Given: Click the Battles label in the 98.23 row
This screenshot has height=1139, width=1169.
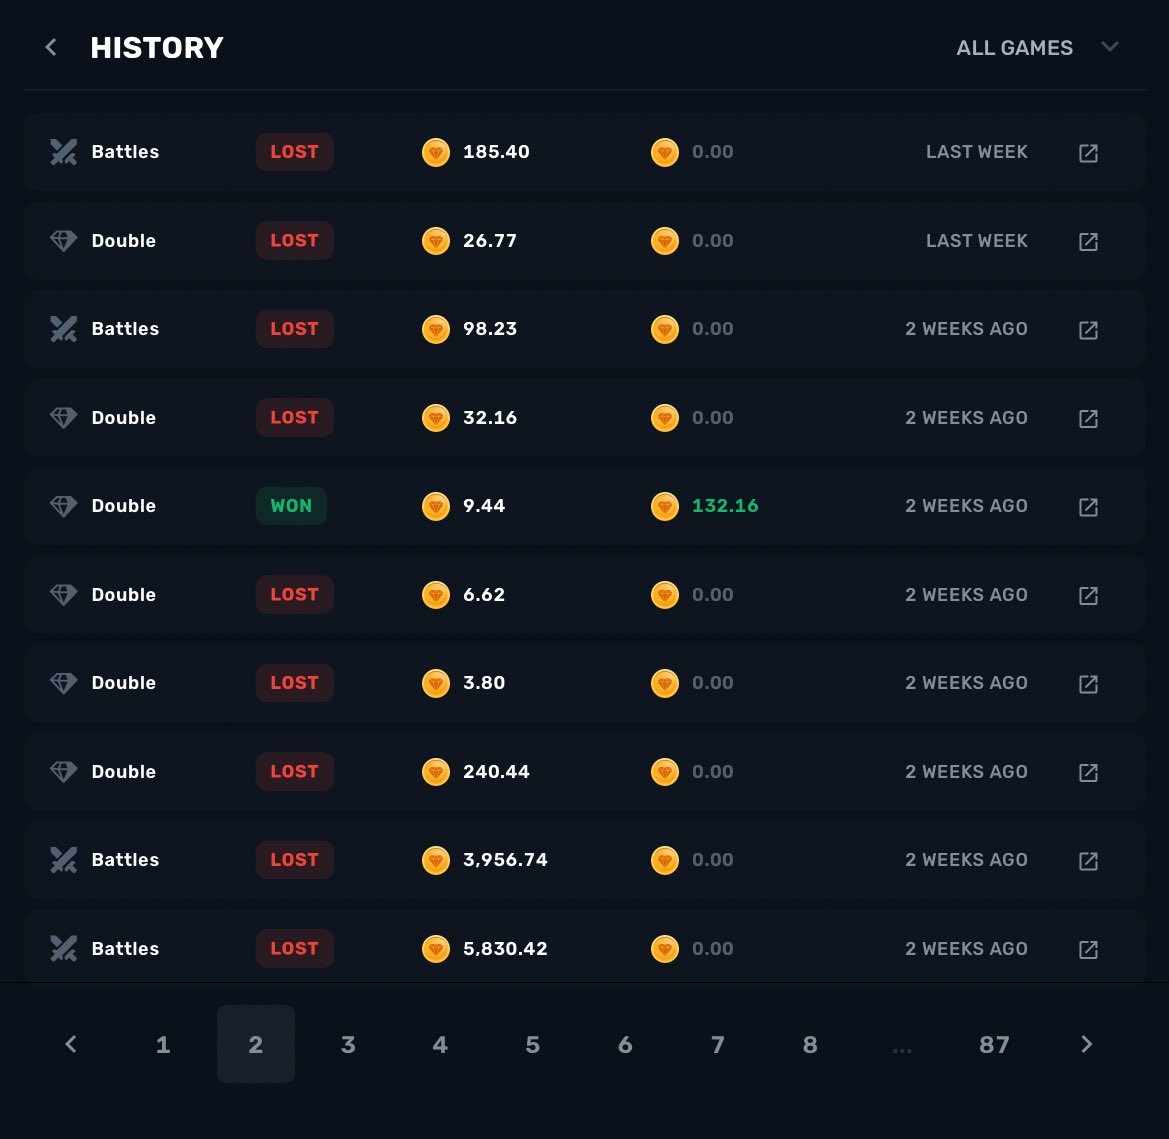Looking at the screenshot, I should 125,329.
